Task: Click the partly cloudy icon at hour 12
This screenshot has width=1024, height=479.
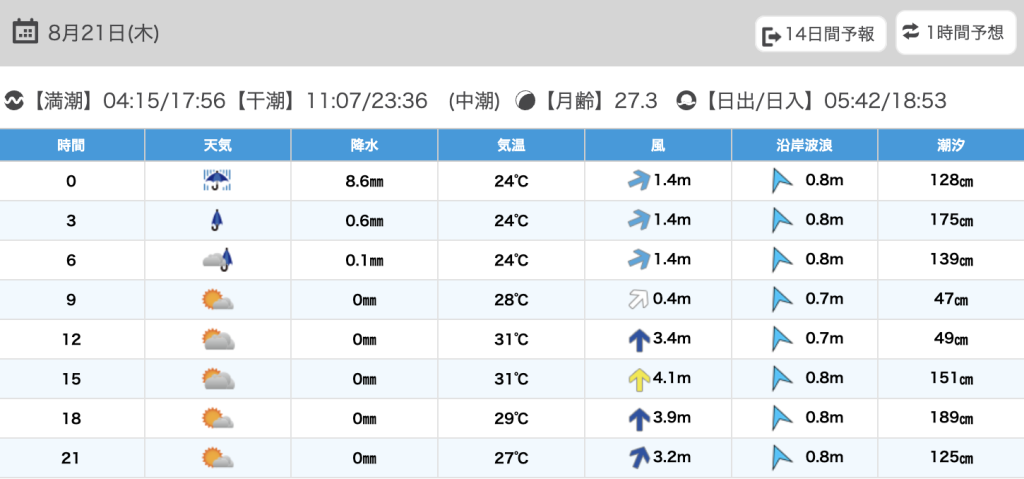Action: pos(218,339)
